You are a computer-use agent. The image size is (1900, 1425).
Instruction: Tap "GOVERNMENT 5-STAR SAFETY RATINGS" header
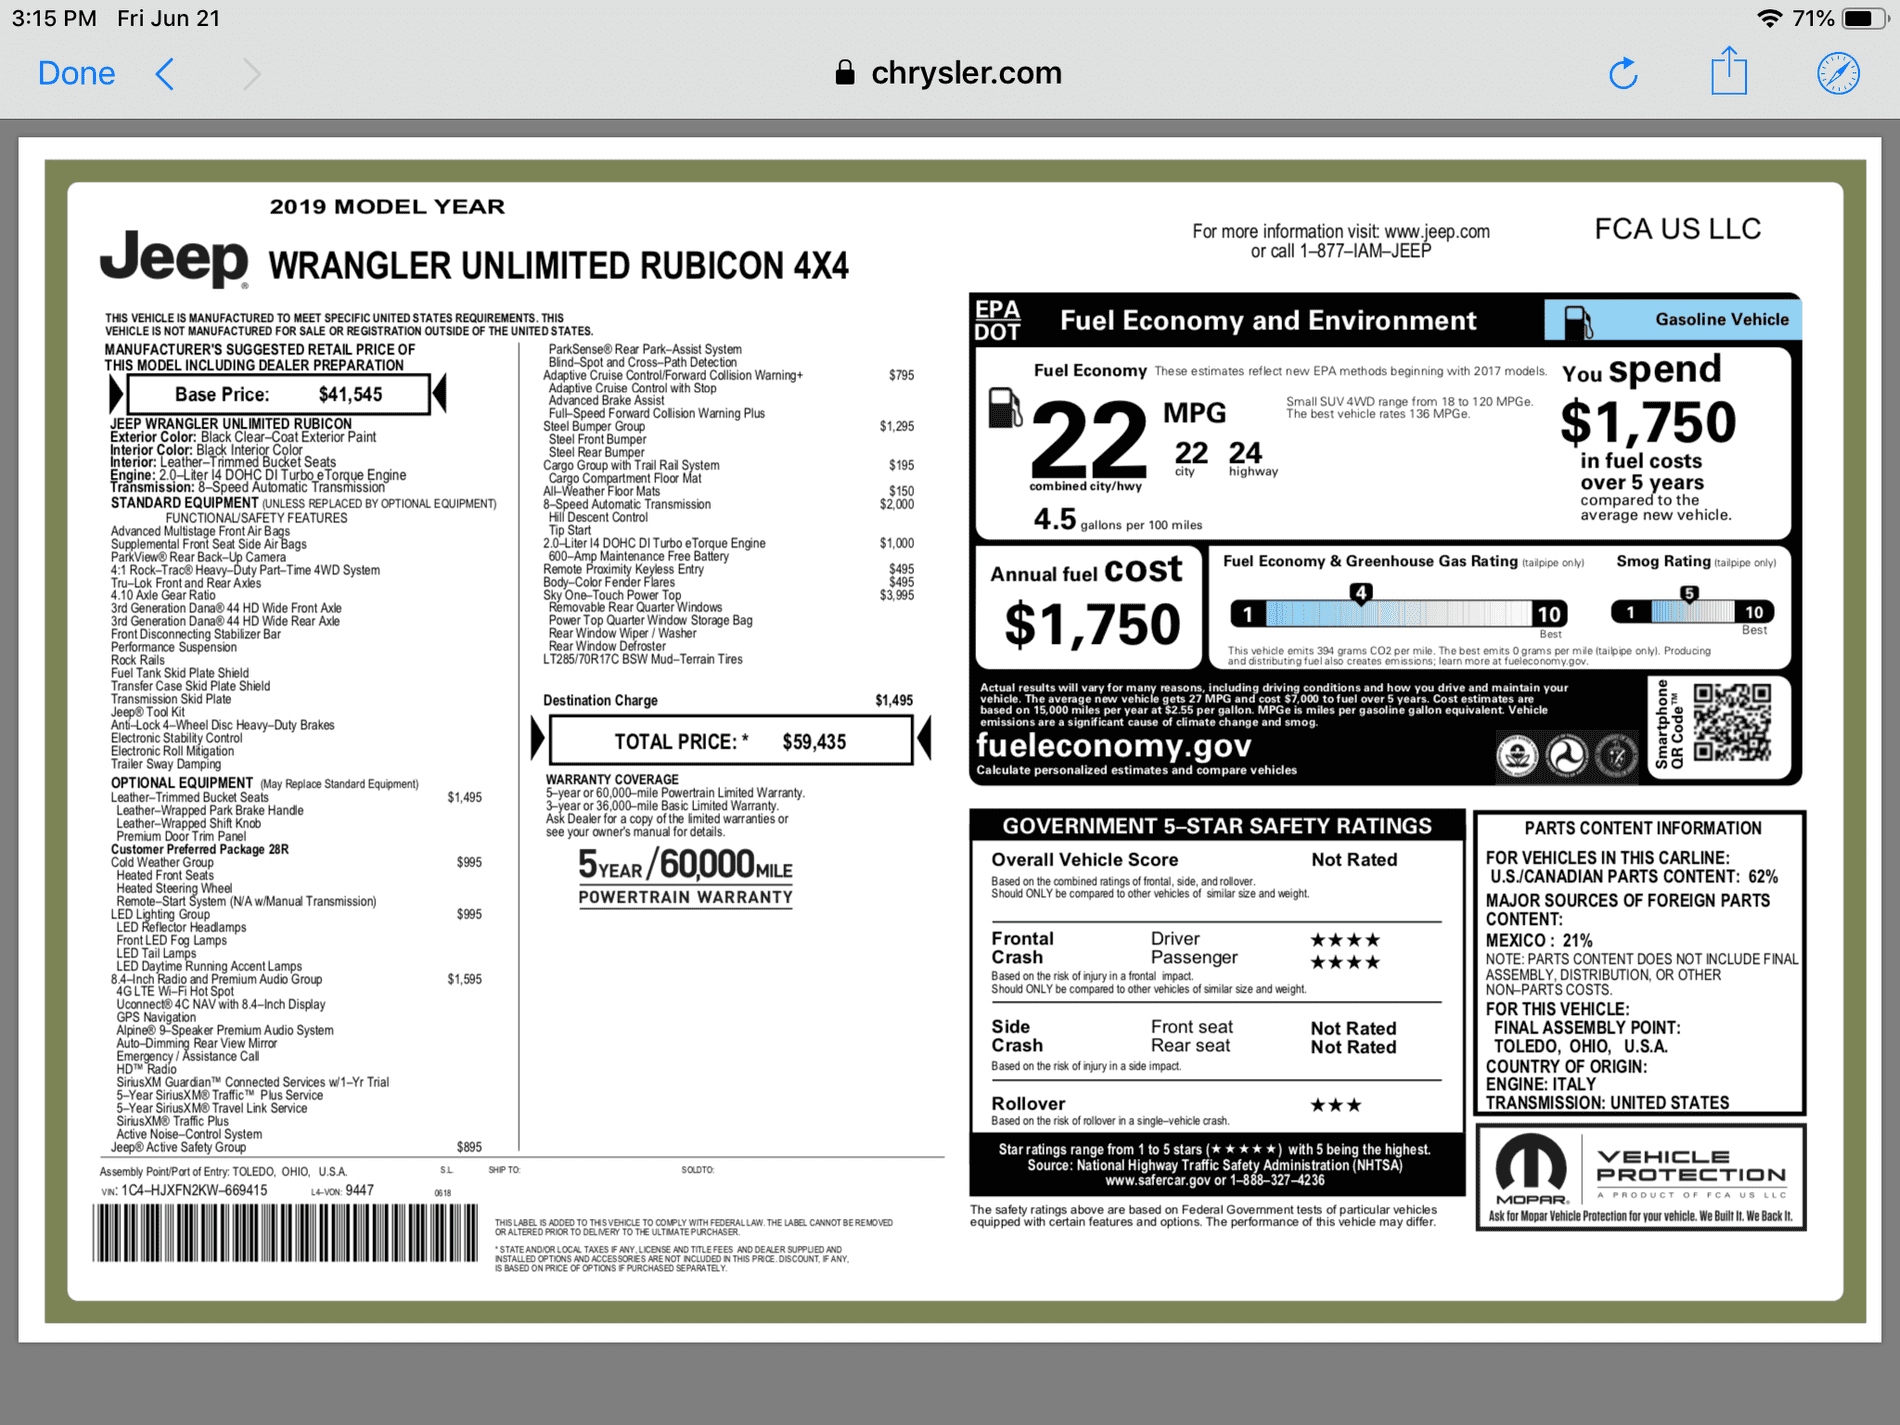(1217, 826)
